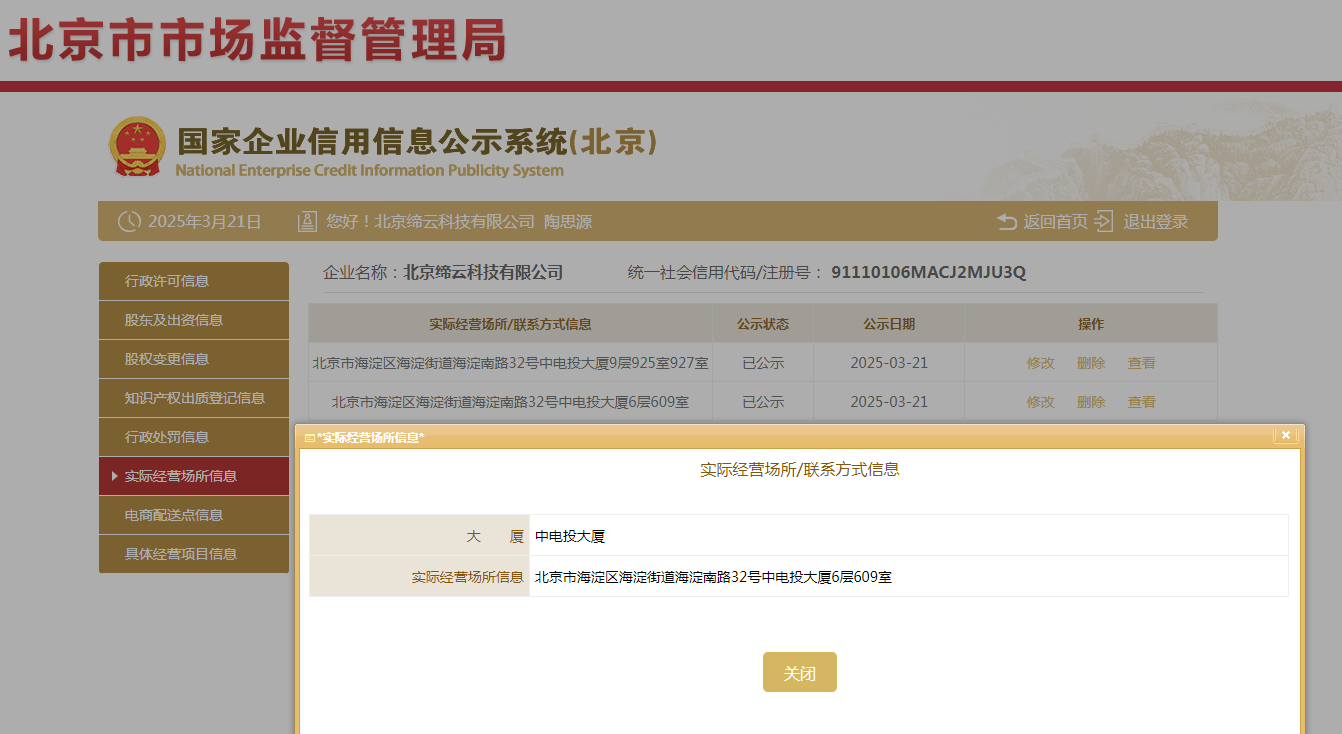
Task: Click the national emblem logo
Action: coord(137,148)
